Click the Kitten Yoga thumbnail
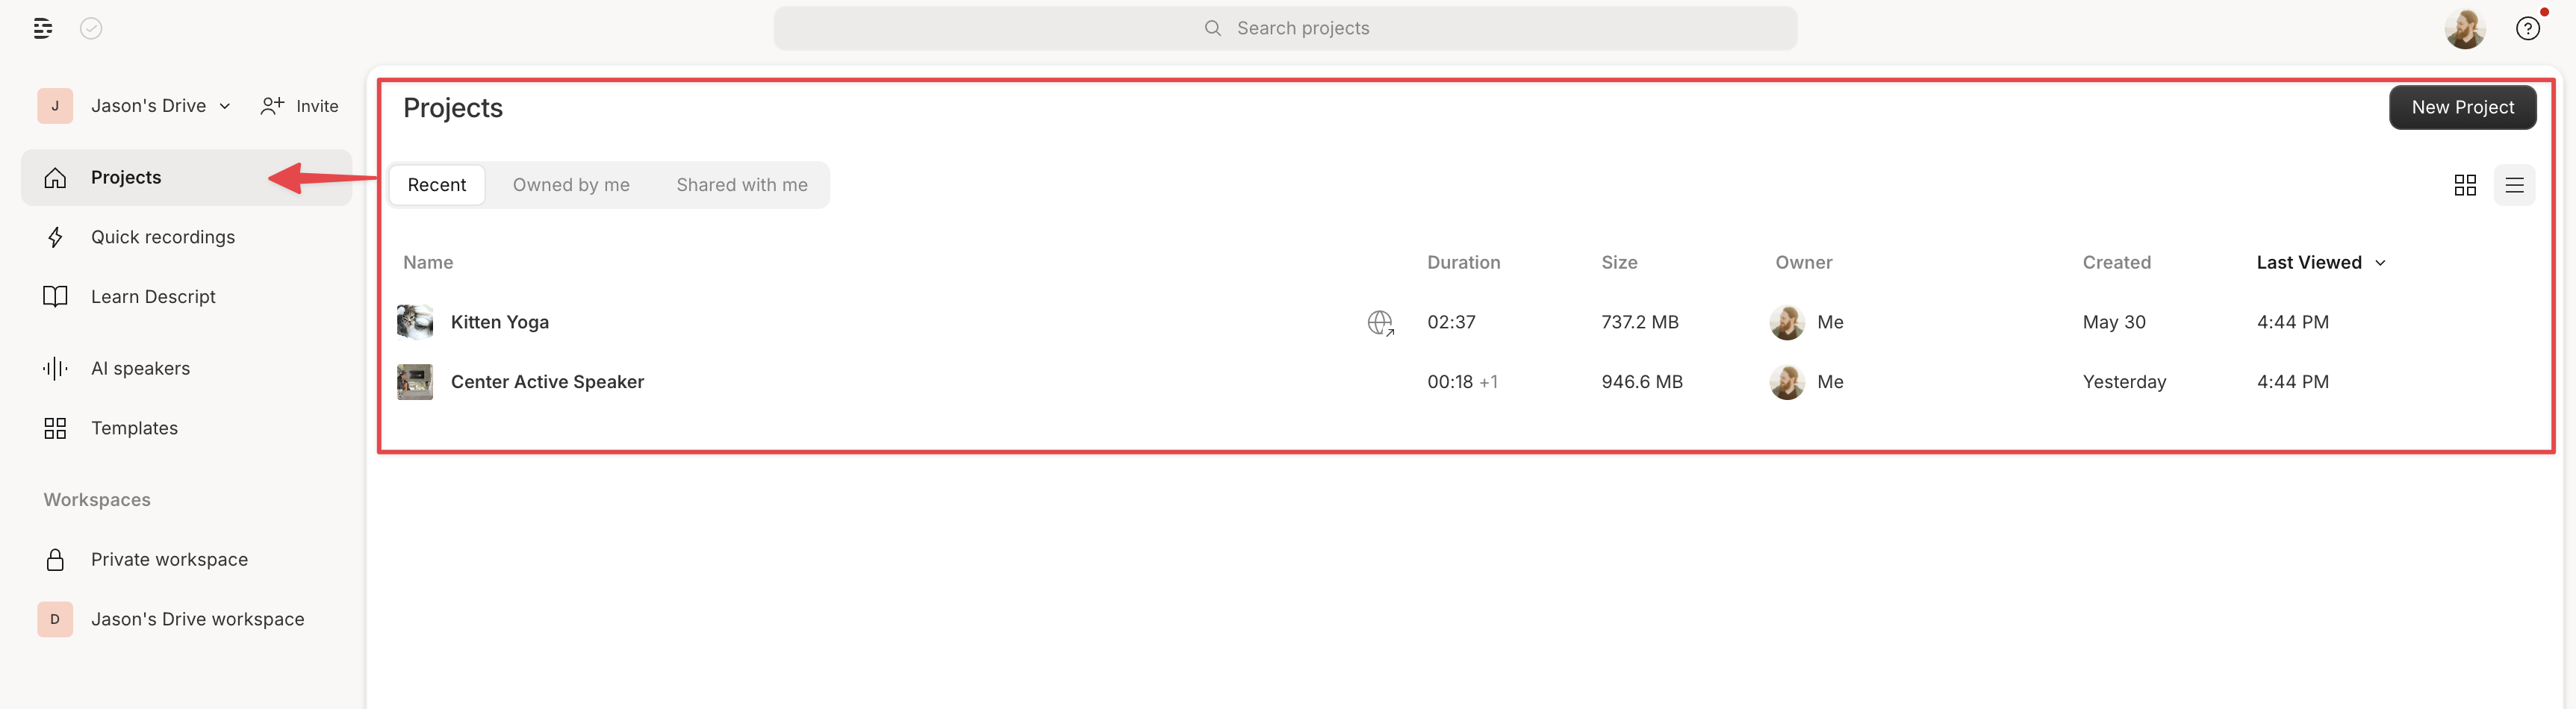 pos(414,322)
